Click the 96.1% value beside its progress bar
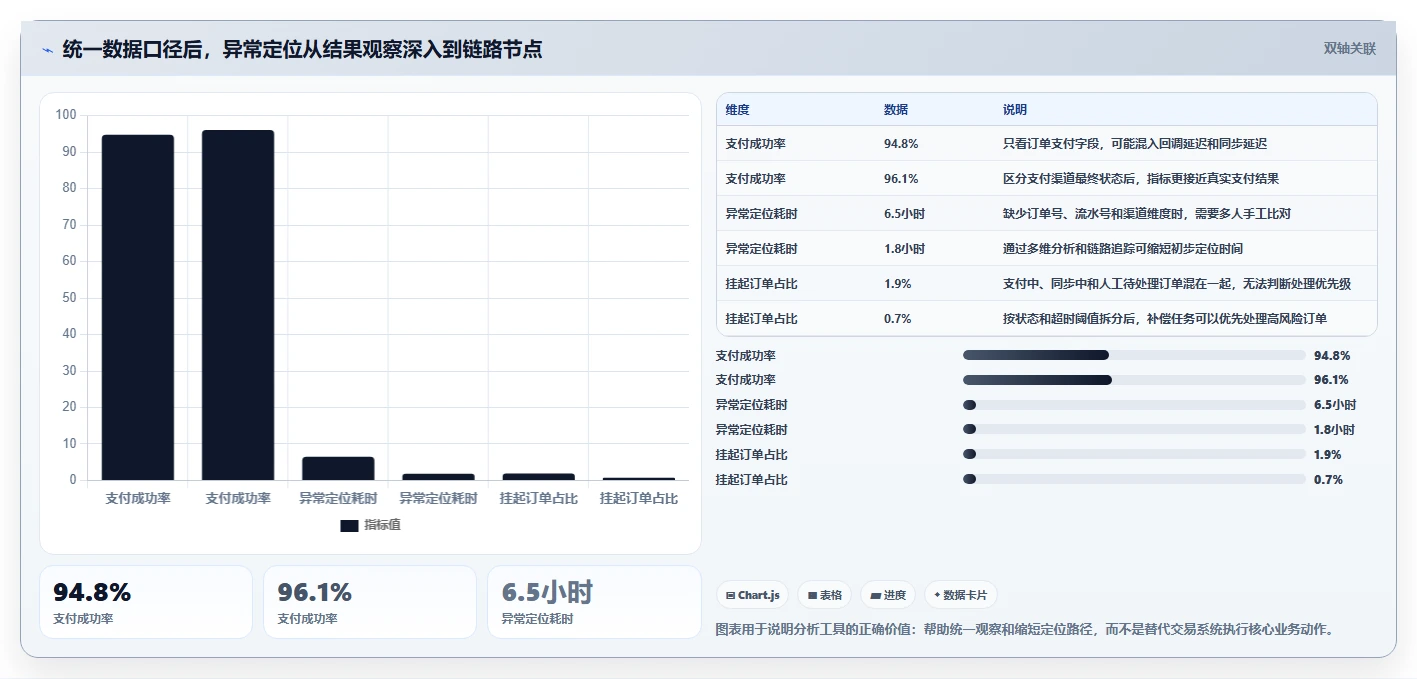This screenshot has height=679, width=1417. [x=1331, y=380]
